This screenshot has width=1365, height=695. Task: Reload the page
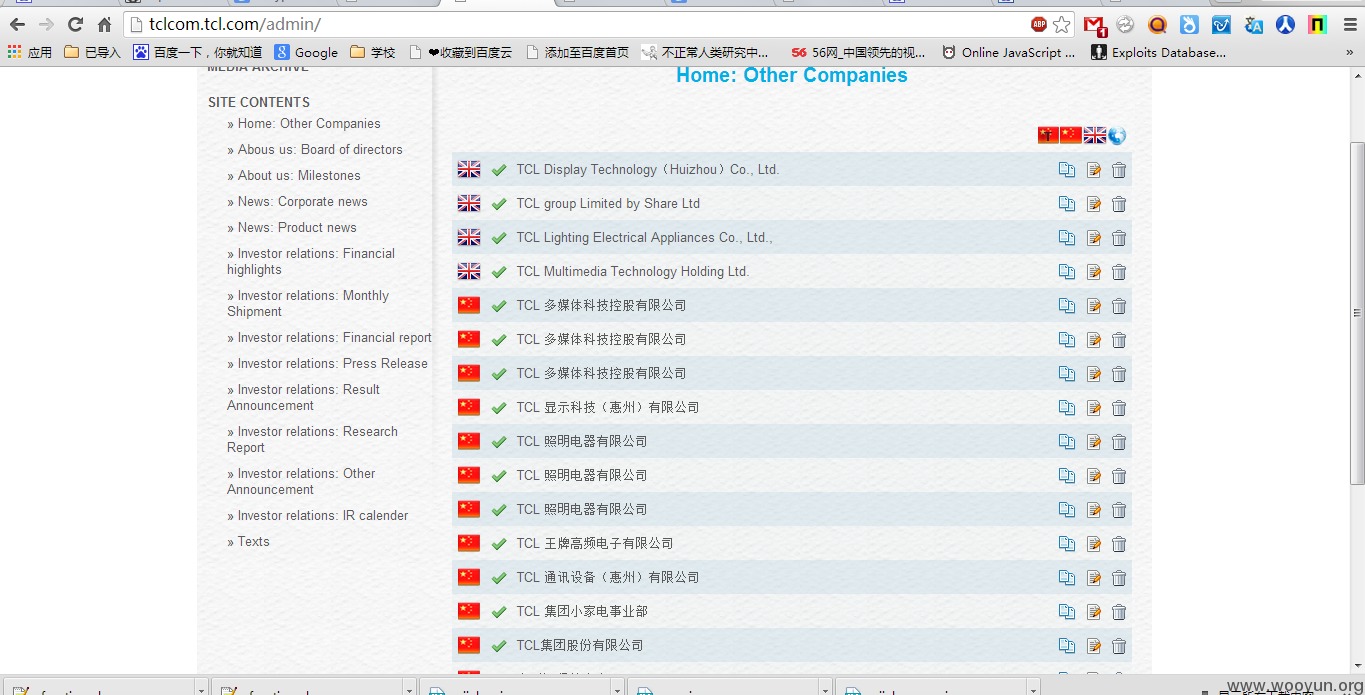pyautogui.click(x=75, y=25)
